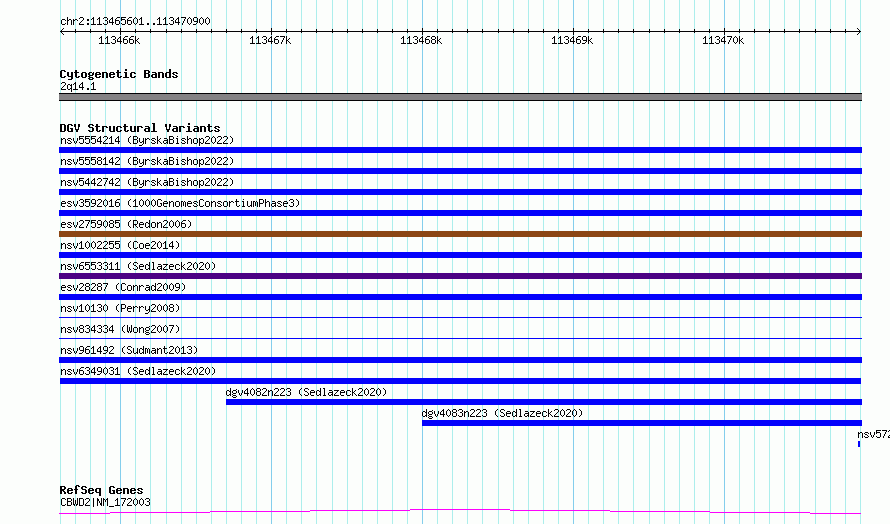This screenshot has width=890, height=524.
Task: Click the 2q14.1 band label
Action: click(x=78, y=86)
